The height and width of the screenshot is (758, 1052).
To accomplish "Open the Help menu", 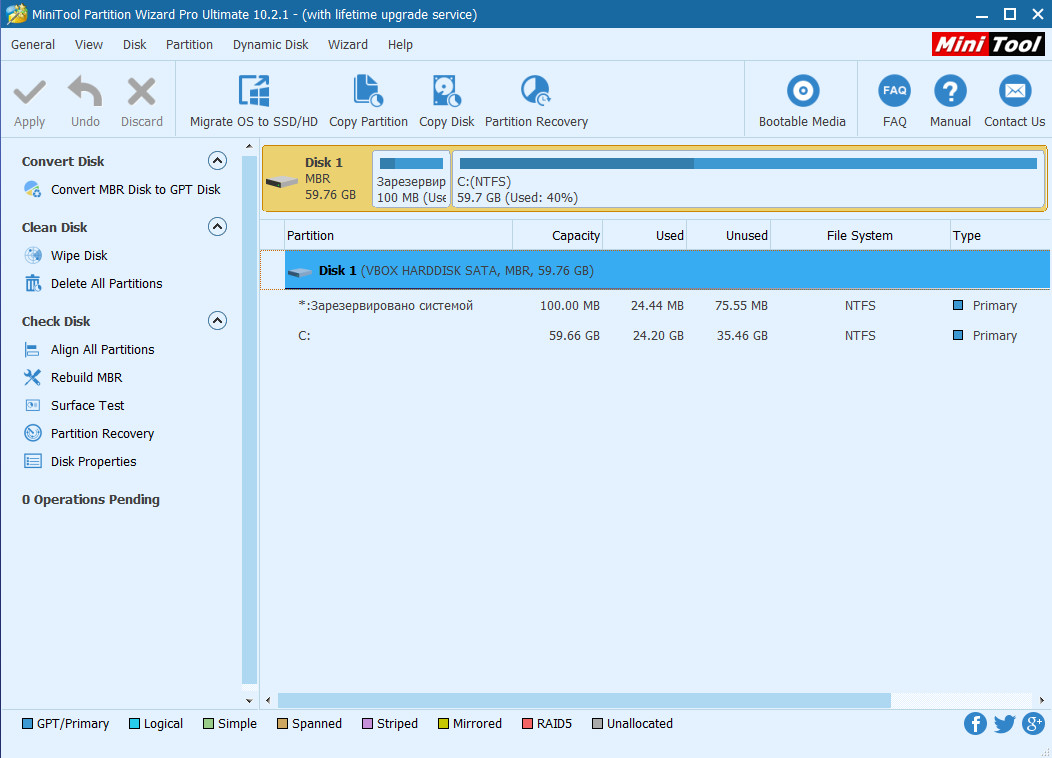I will (400, 44).
